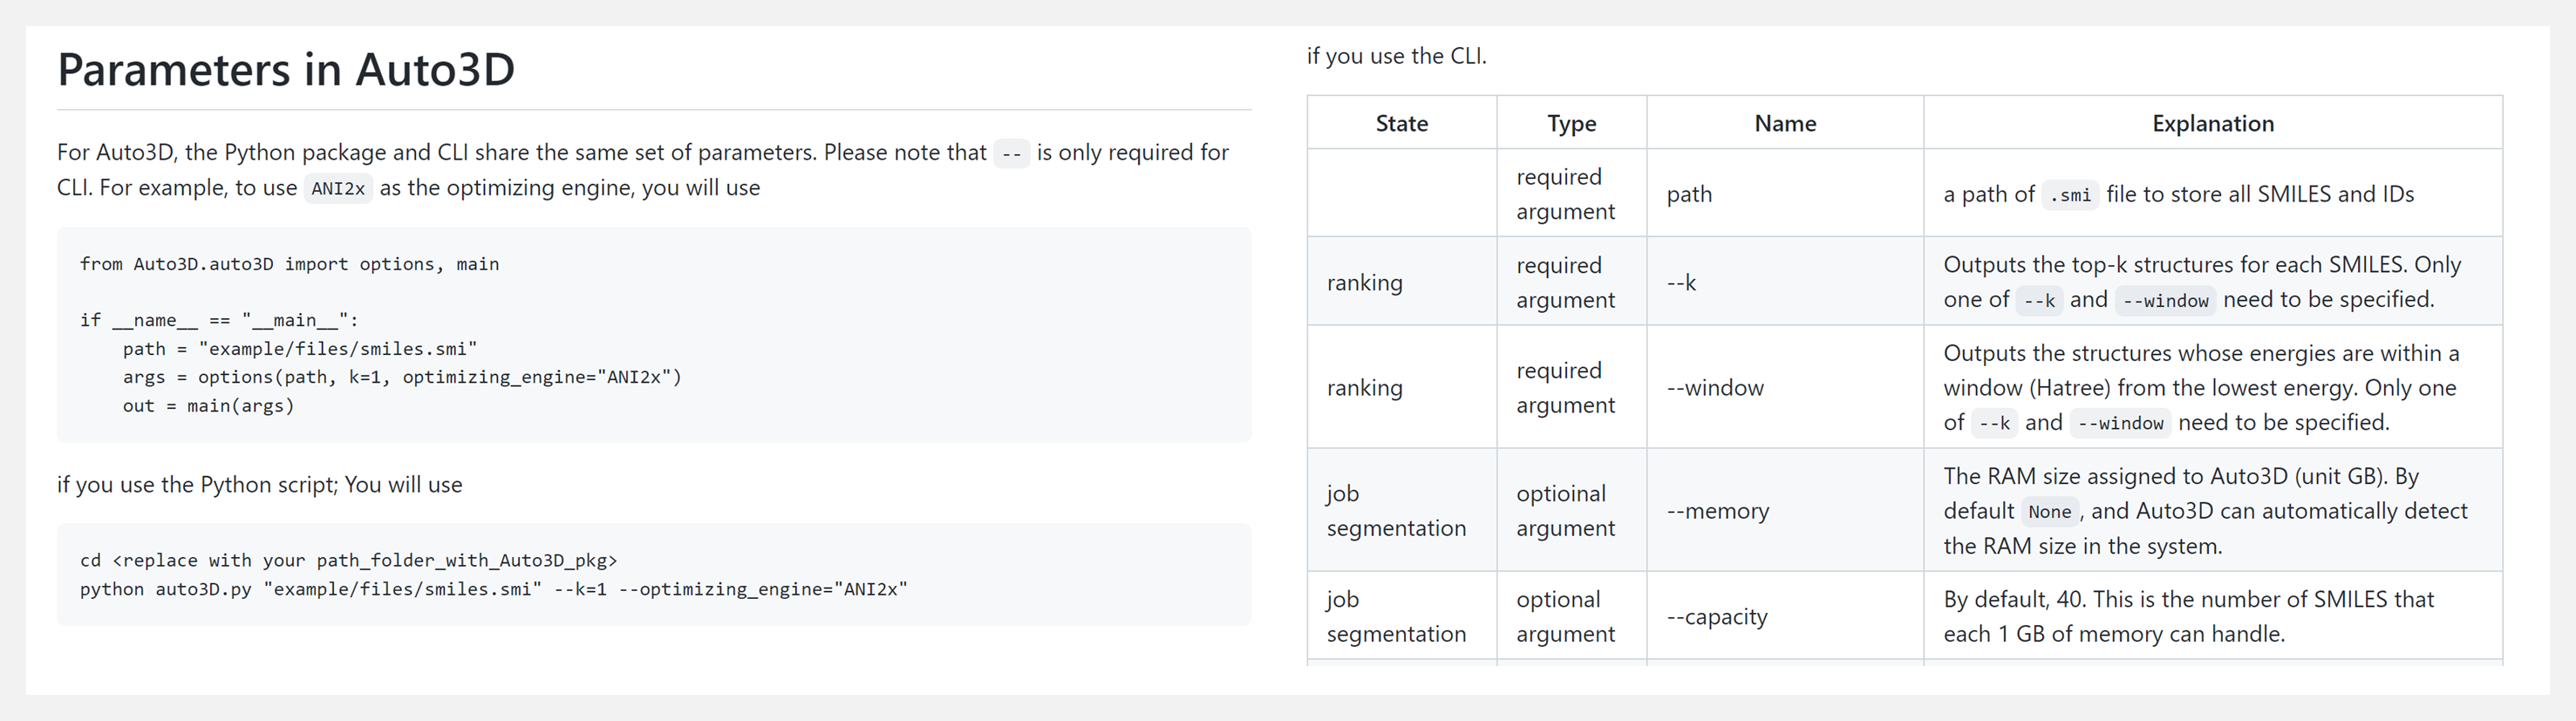Click the Type column header

(1571, 123)
